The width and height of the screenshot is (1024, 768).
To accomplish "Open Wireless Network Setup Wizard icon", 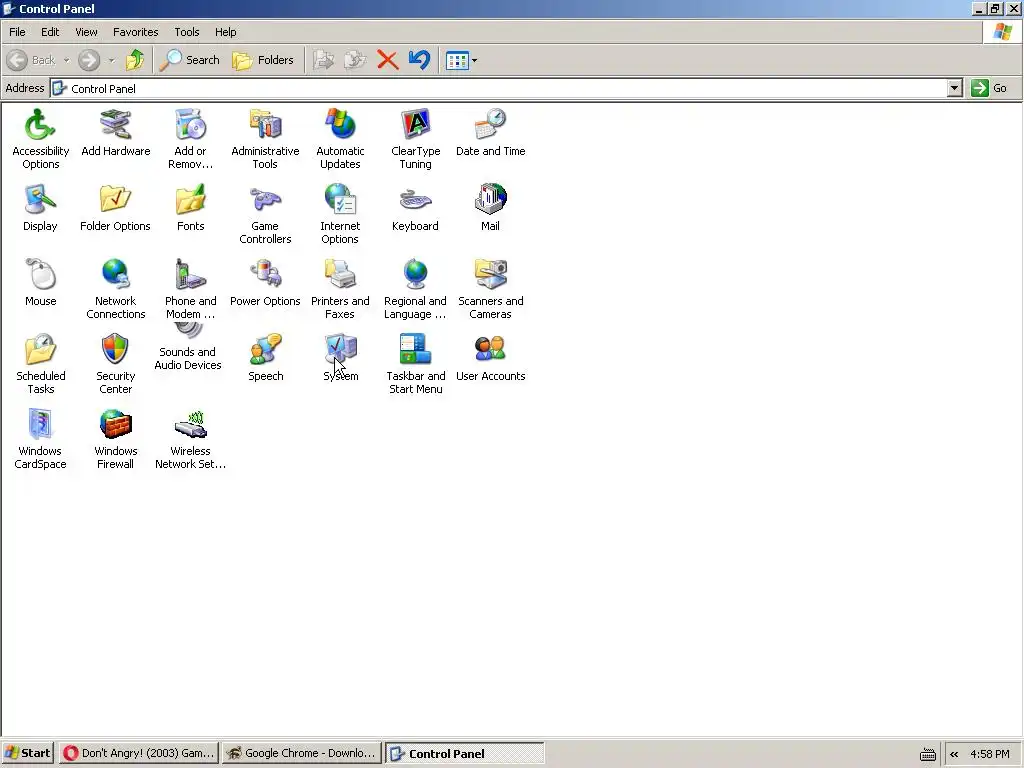I will click(x=190, y=424).
